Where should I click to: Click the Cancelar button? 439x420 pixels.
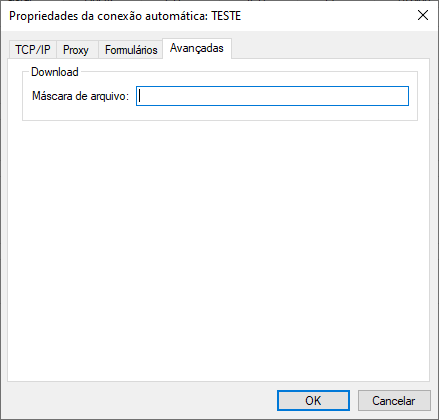click(x=394, y=400)
